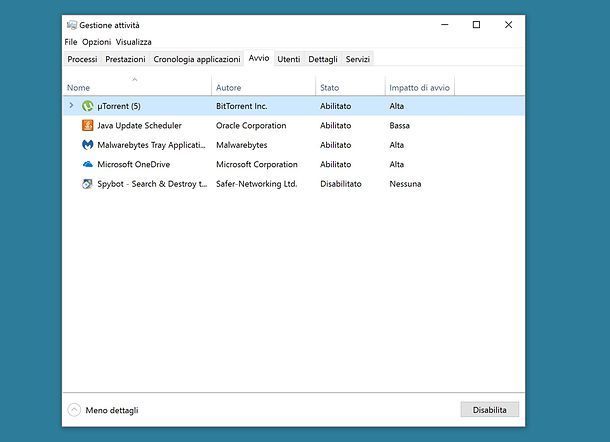
Task: Expand the µTorrent (5) group
Action: [71, 105]
